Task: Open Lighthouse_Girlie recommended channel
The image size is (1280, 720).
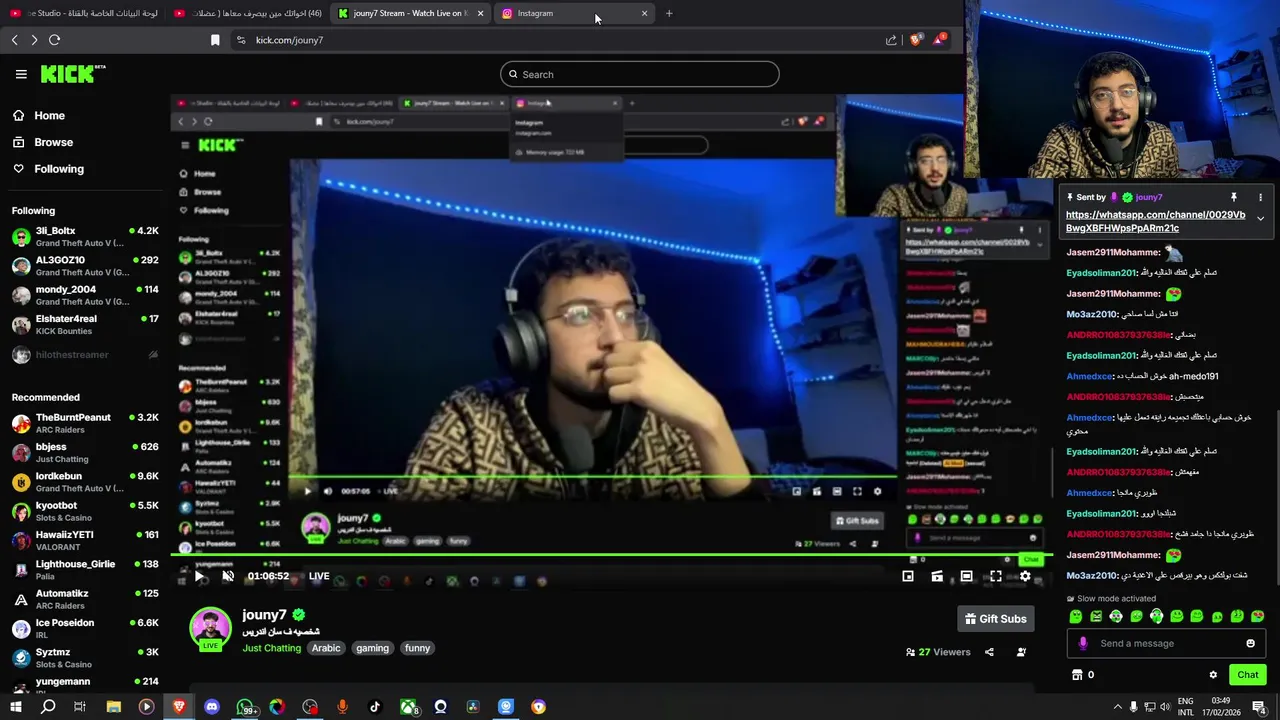Action: (84, 570)
